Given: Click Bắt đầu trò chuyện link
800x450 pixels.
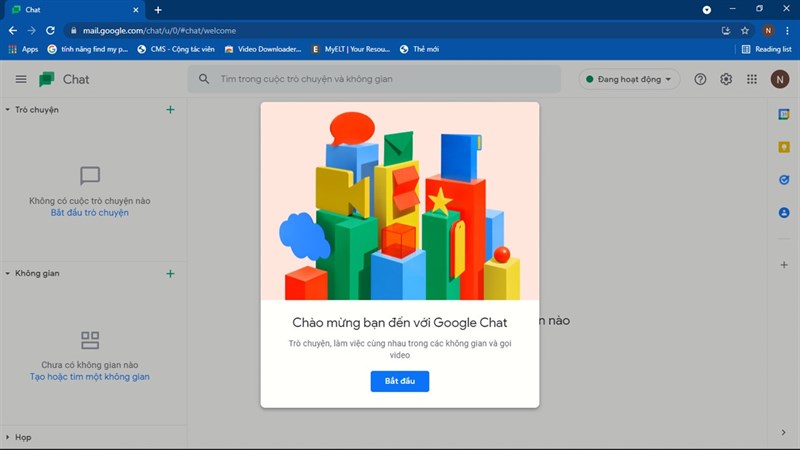Looking at the screenshot, I should 89,213.
